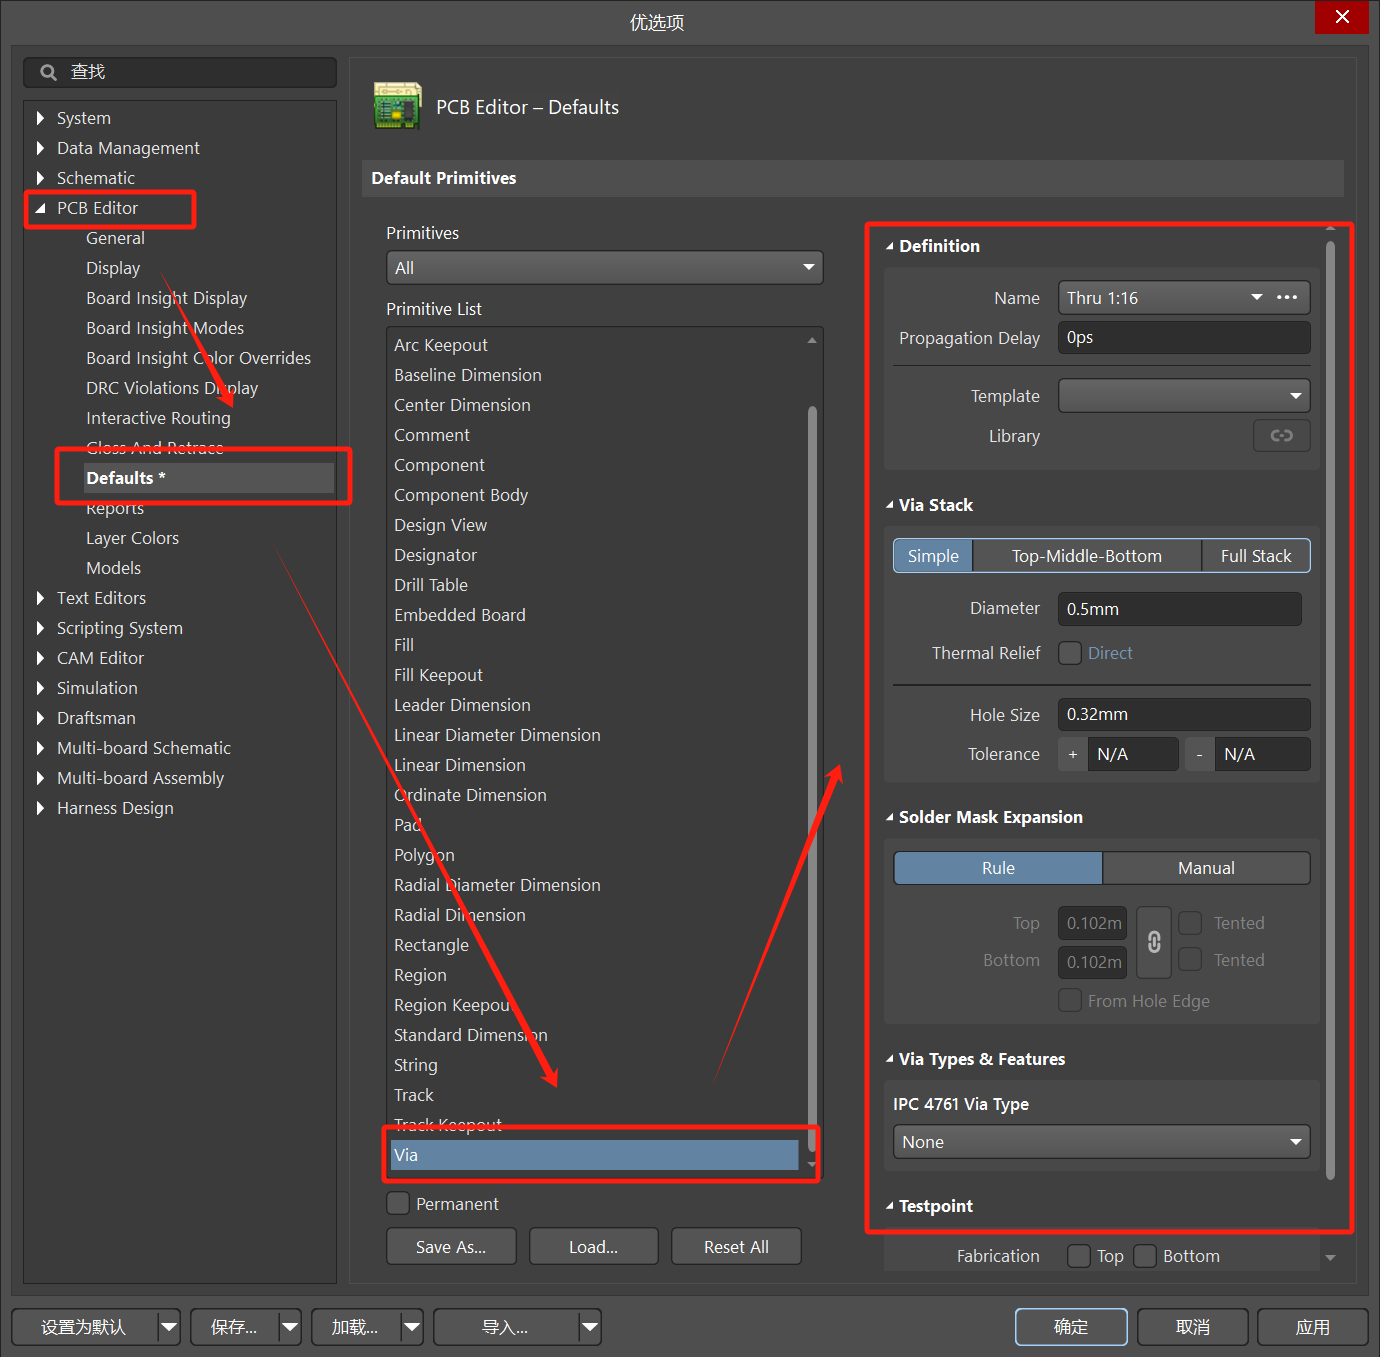Click the solder mask top-bottom link icon
The width and height of the screenshot is (1380, 1357).
point(1154,941)
